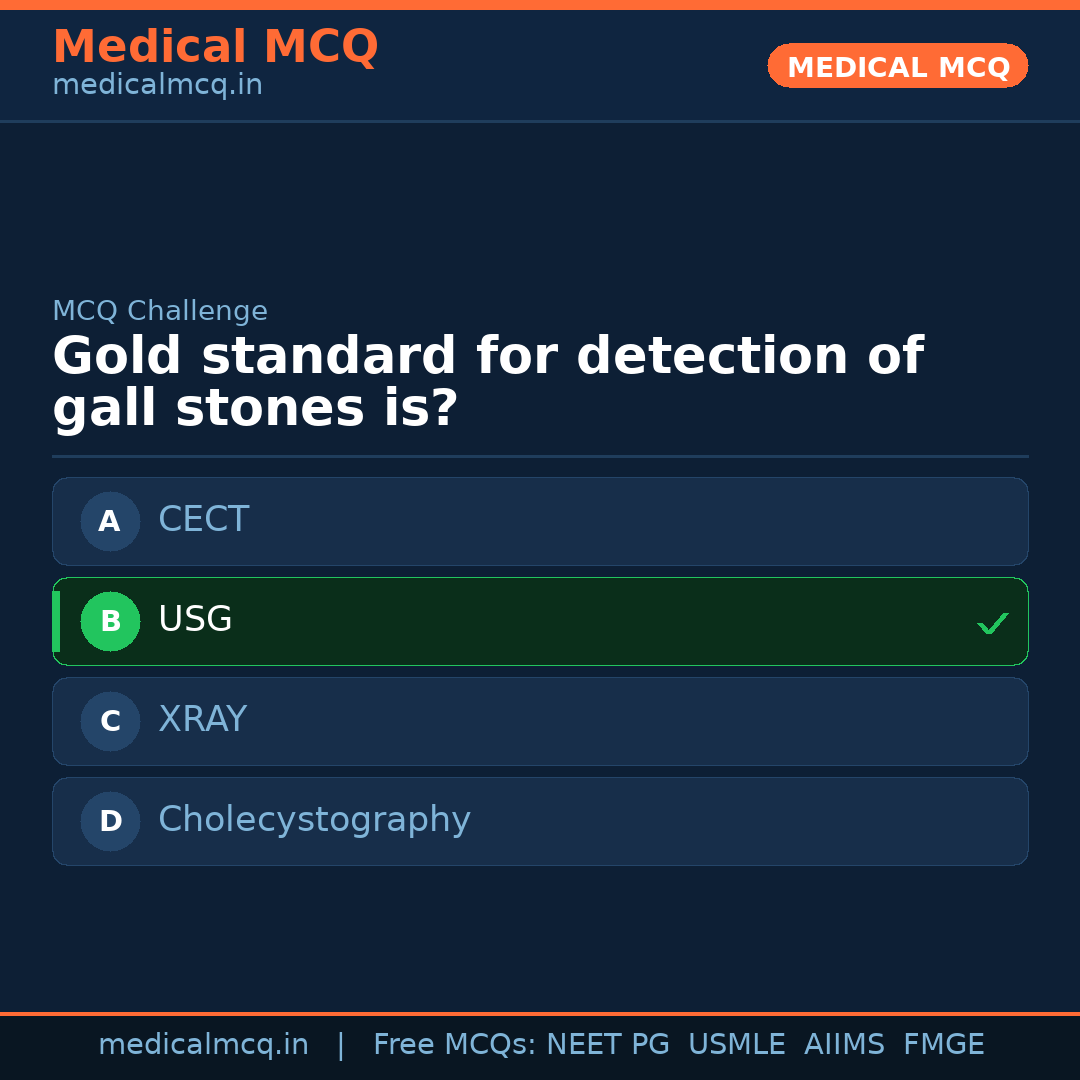This screenshot has height=1080, width=1080.
Task: Click the D badge beside Cholecystography
Action: 110,821
